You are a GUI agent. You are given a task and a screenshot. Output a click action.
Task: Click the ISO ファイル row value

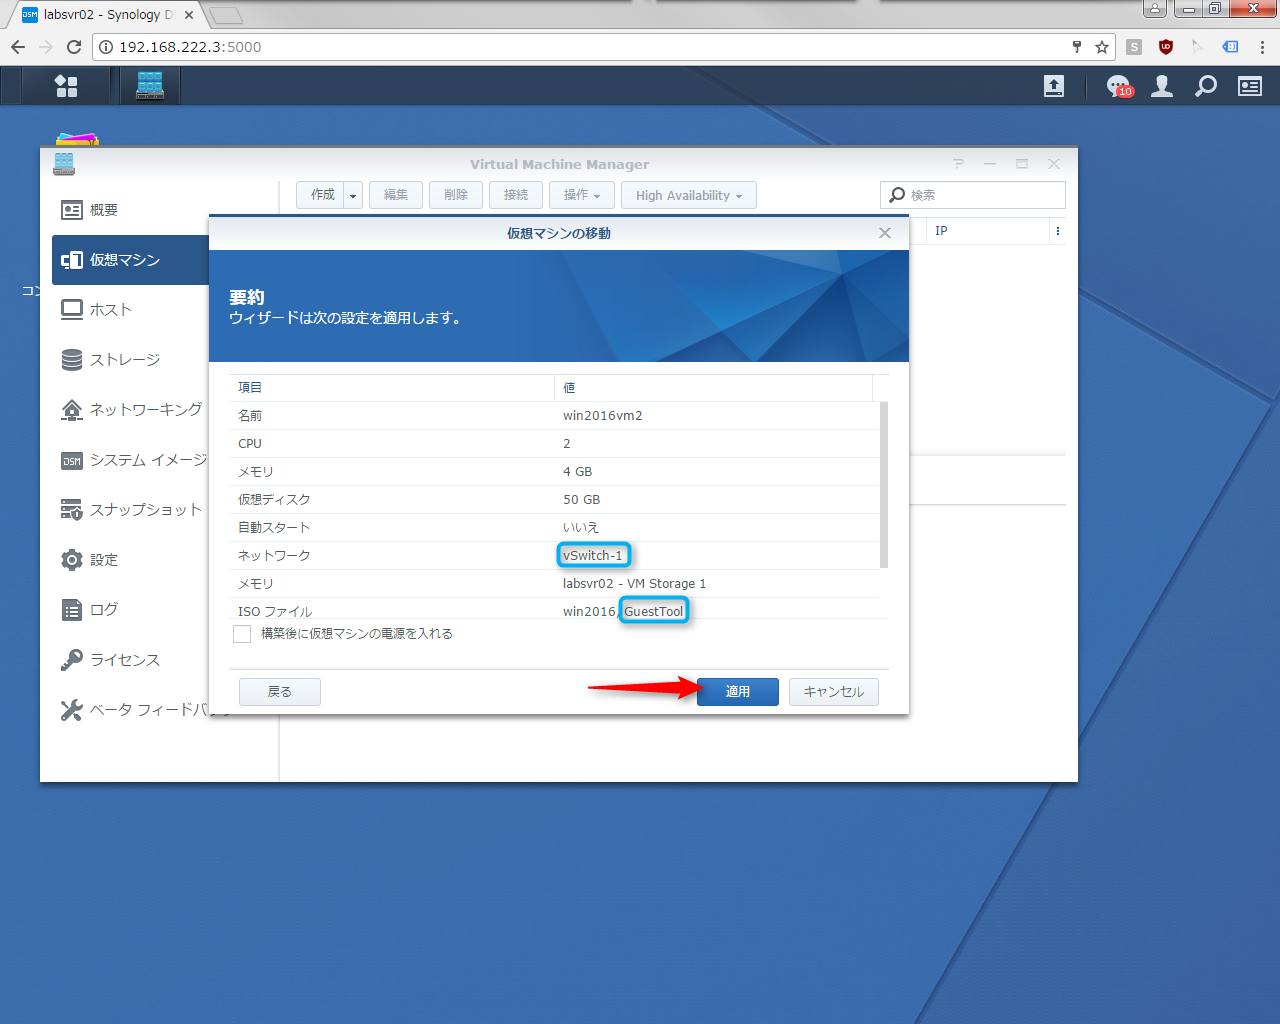coord(624,611)
